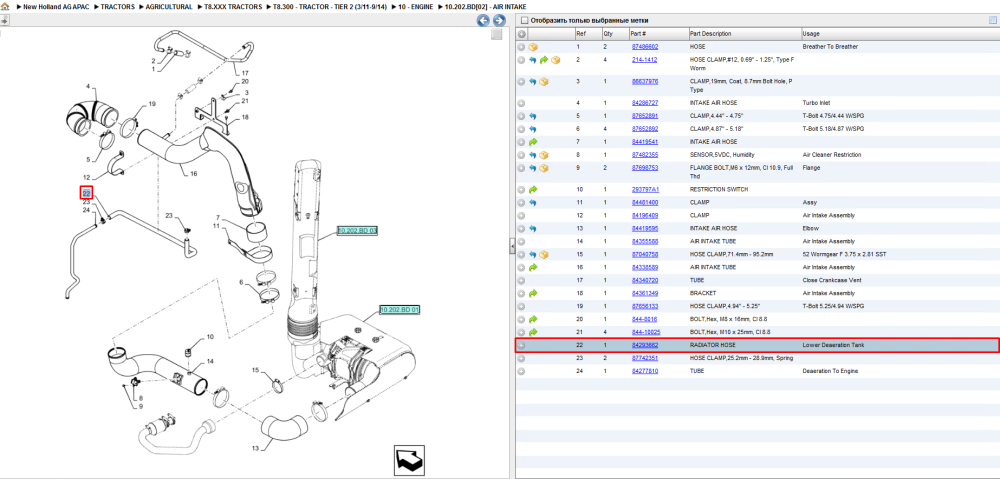Viewport: 1000px width, 479px height.
Task: Click green arrow icon for part 844-10025
Action: click(533, 332)
